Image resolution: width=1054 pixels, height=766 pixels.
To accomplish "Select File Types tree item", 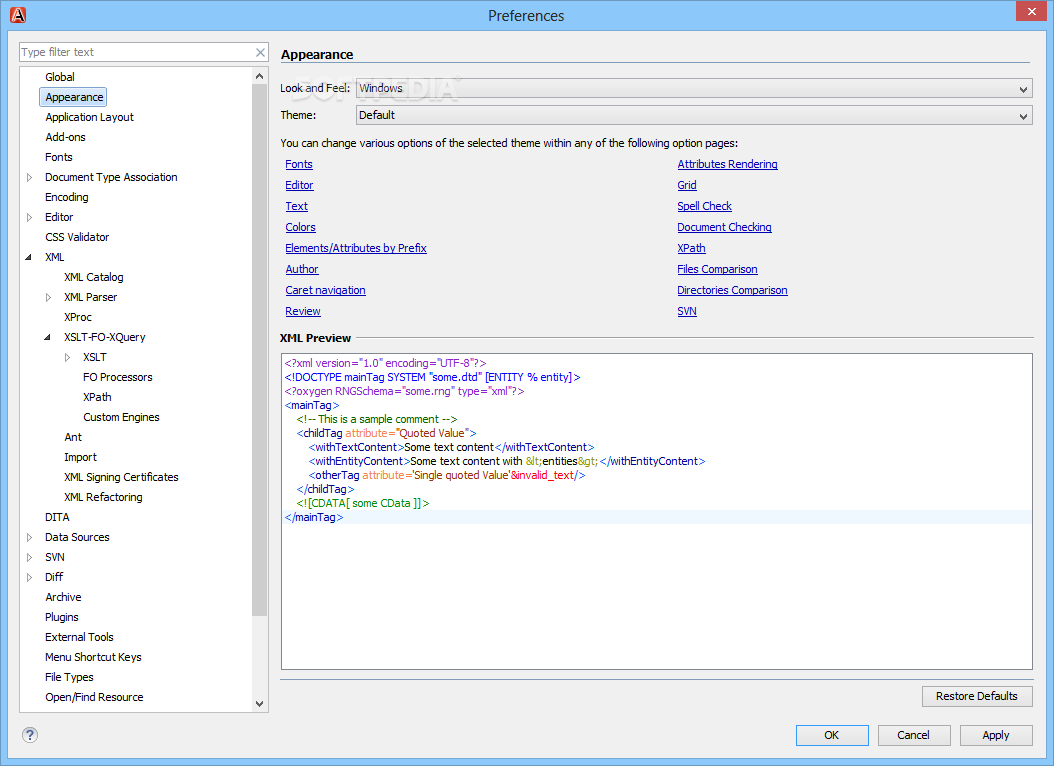I will click(69, 677).
